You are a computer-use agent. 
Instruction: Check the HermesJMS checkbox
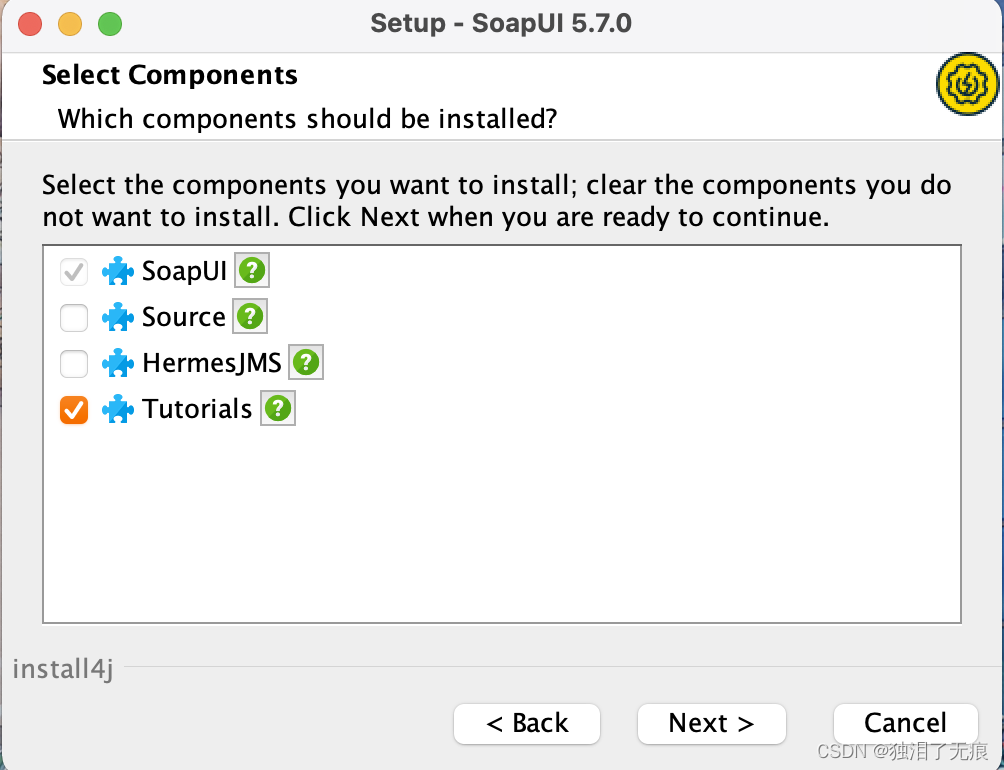(74, 364)
